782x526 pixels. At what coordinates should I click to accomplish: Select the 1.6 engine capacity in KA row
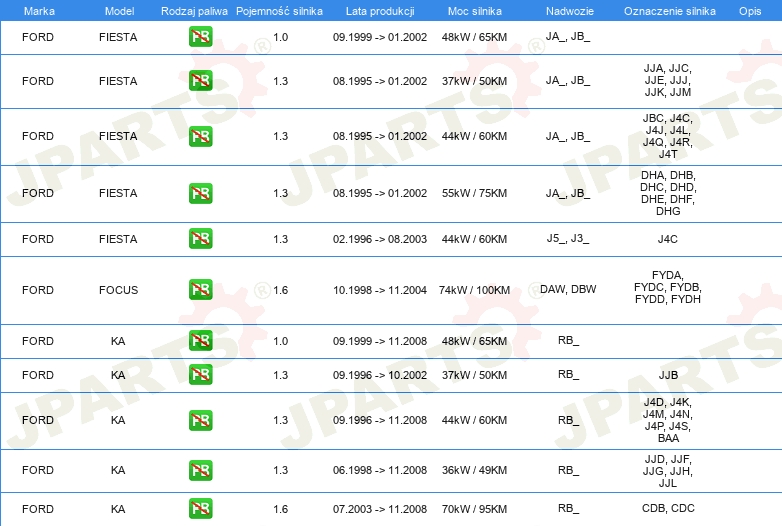[281, 509]
